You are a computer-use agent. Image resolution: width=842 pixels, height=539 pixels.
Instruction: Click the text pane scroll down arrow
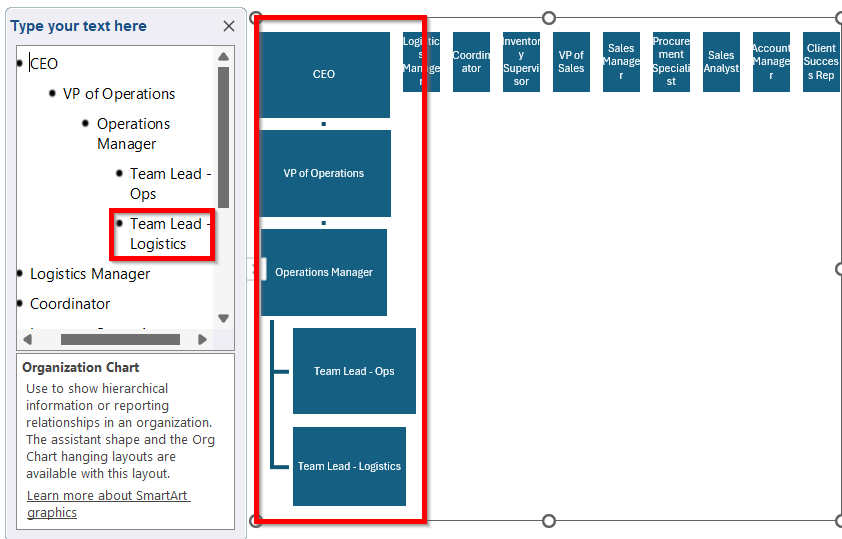pos(223,318)
